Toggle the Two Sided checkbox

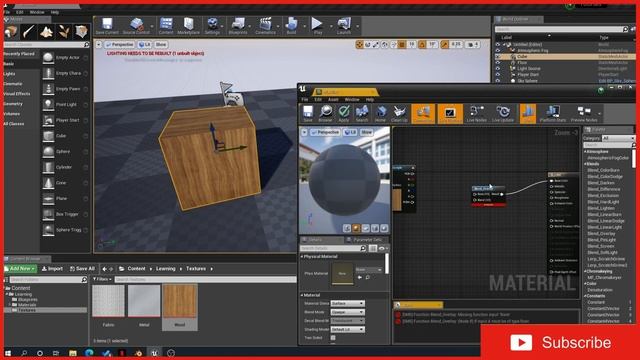[333, 338]
